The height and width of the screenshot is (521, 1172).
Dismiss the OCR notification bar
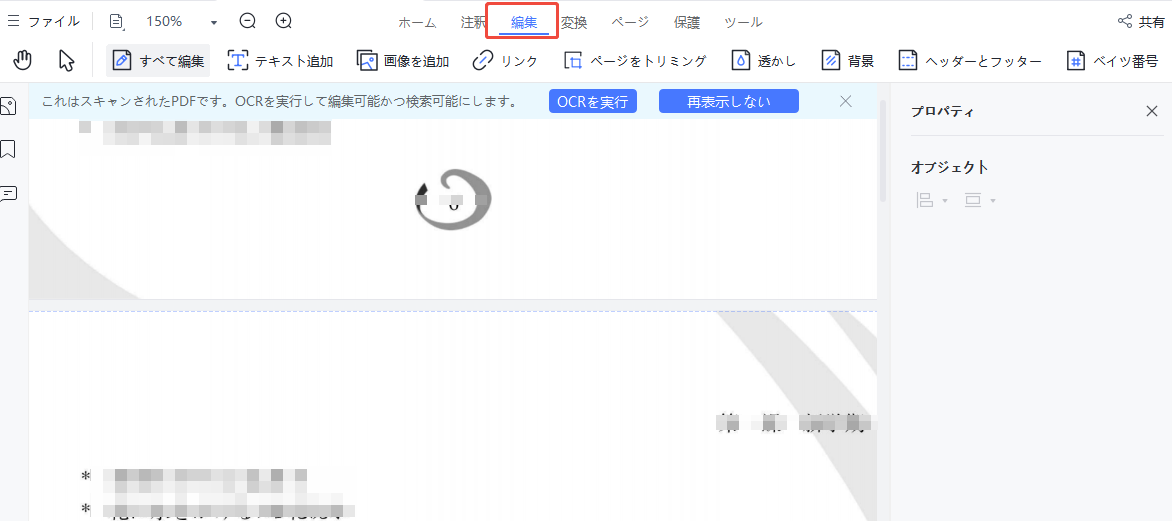(x=845, y=101)
